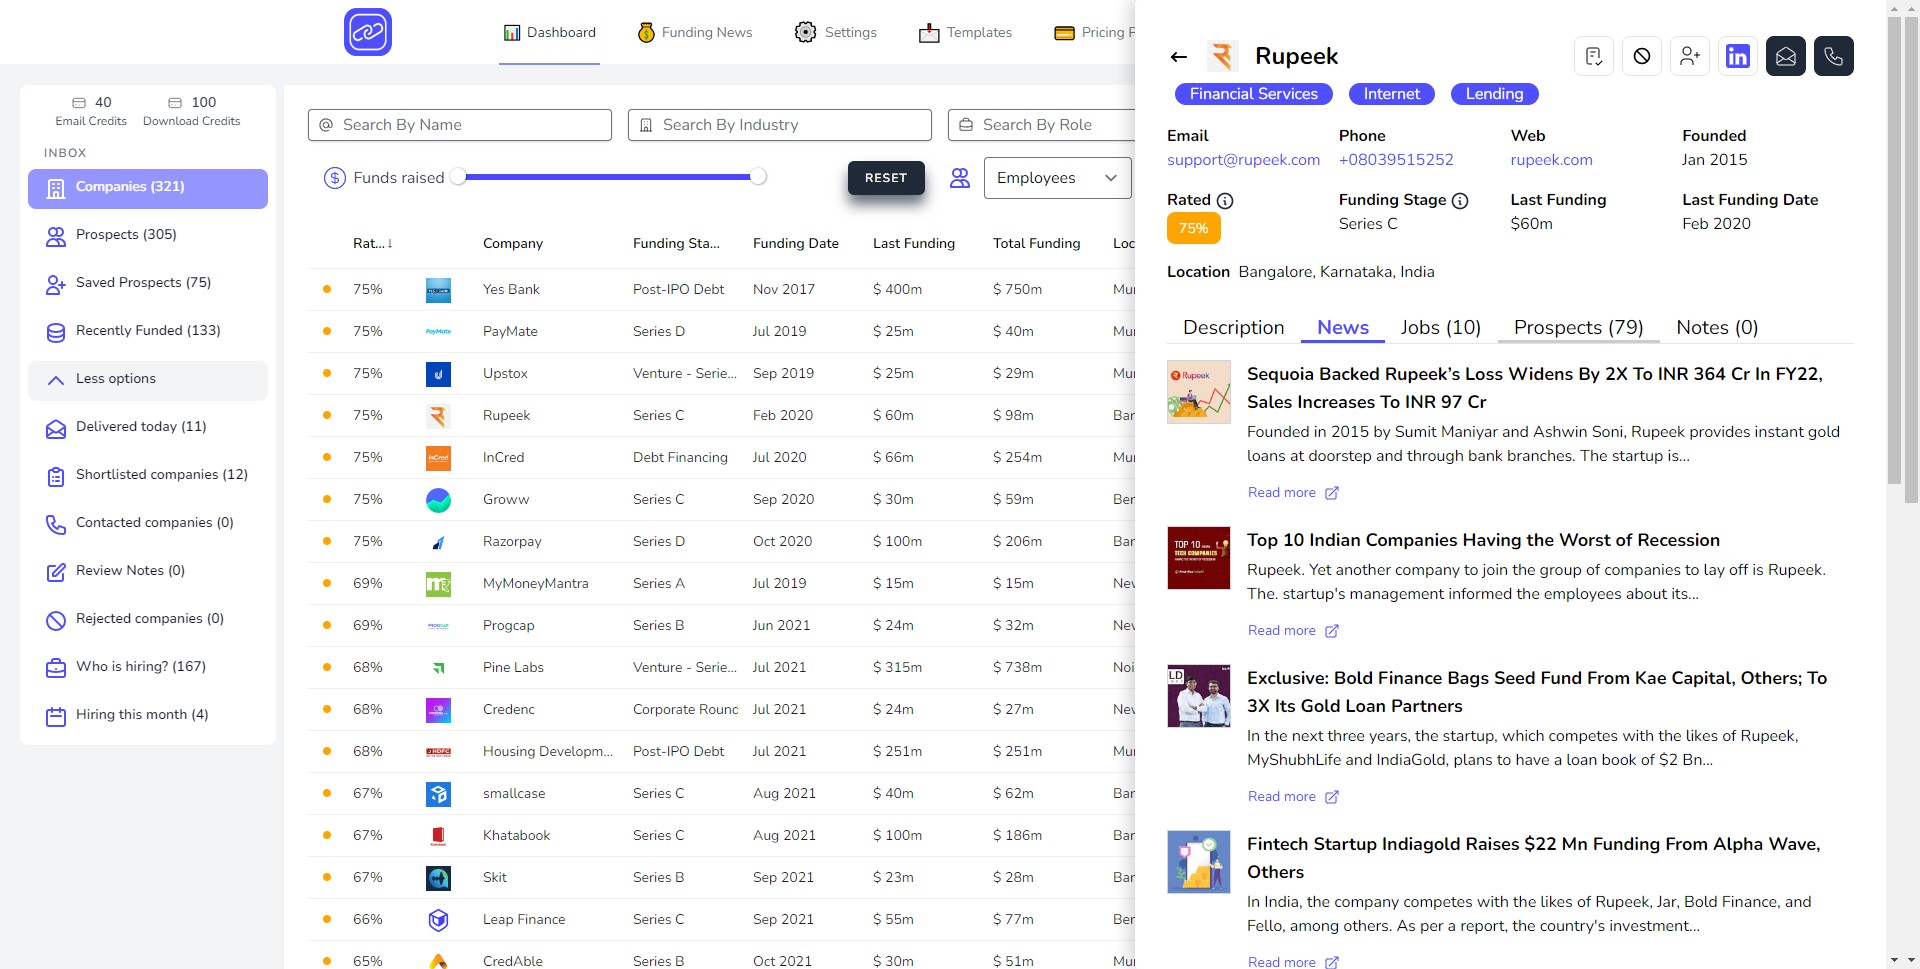This screenshot has height=969, width=1920.
Task: Click the Download Credits icon
Action: point(175,102)
